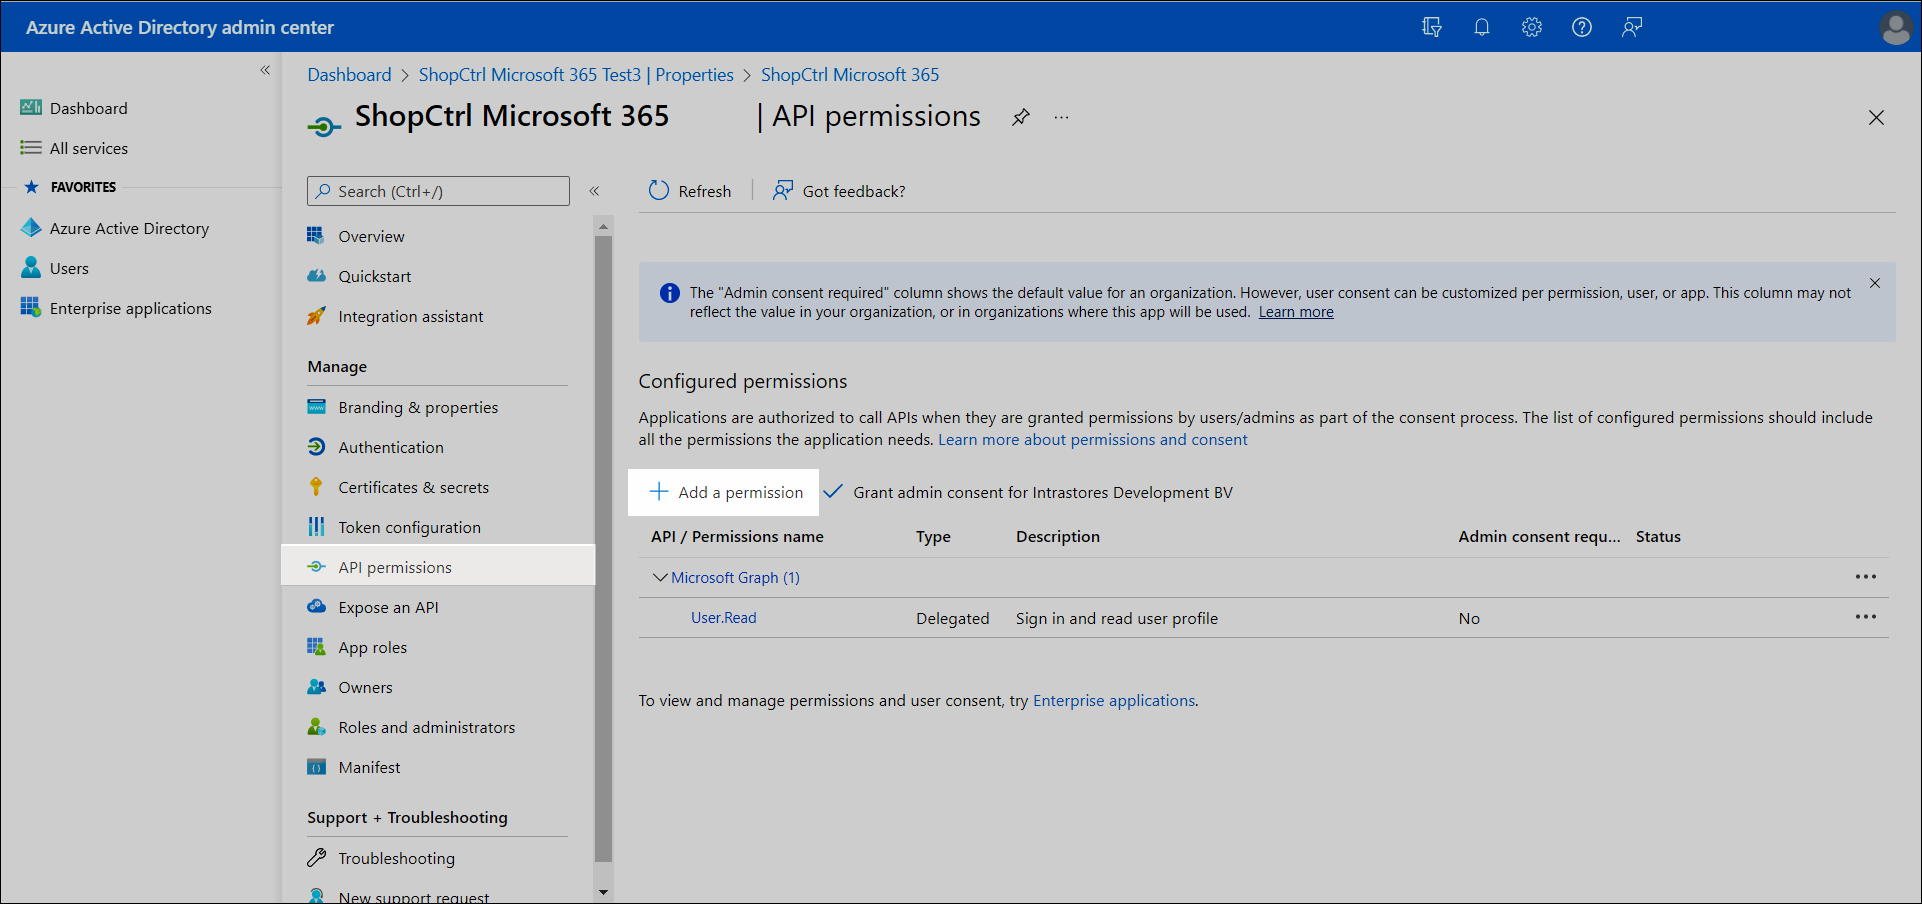Open the notifications bell icon
Image resolution: width=1922 pixels, height=904 pixels.
(1482, 27)
